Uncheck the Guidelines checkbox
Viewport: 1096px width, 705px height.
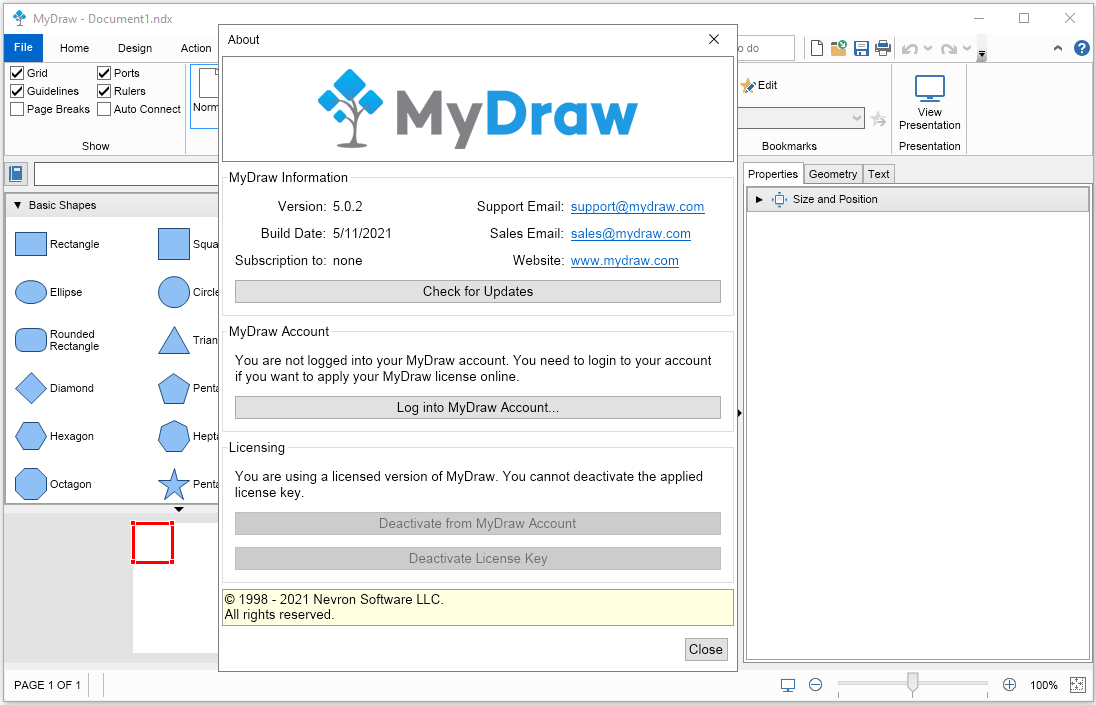pos(17,91)
